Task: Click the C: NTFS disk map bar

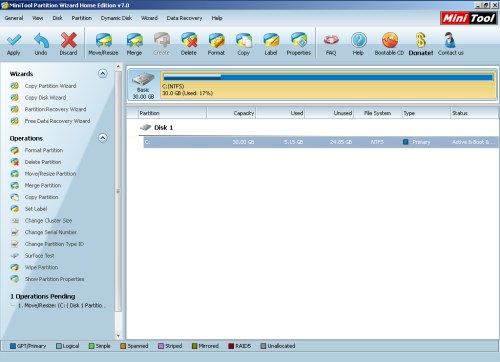Action: [x=328, y=85]
